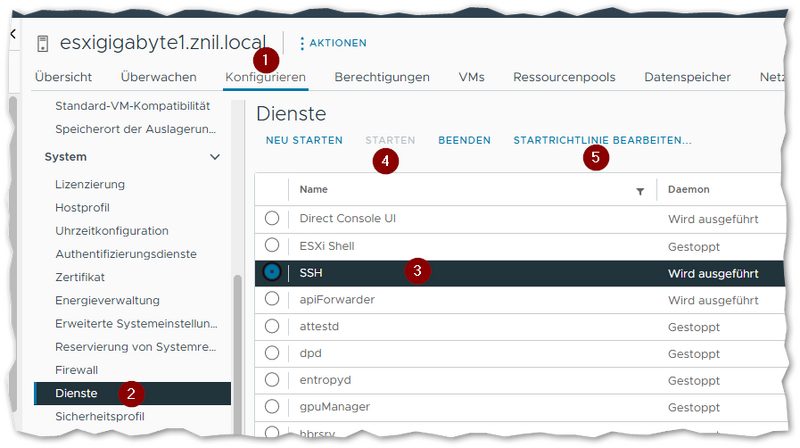Switch to the Konfigurieren tab
The height and width of the screenshot is (448, 800).
coord(265,77)
